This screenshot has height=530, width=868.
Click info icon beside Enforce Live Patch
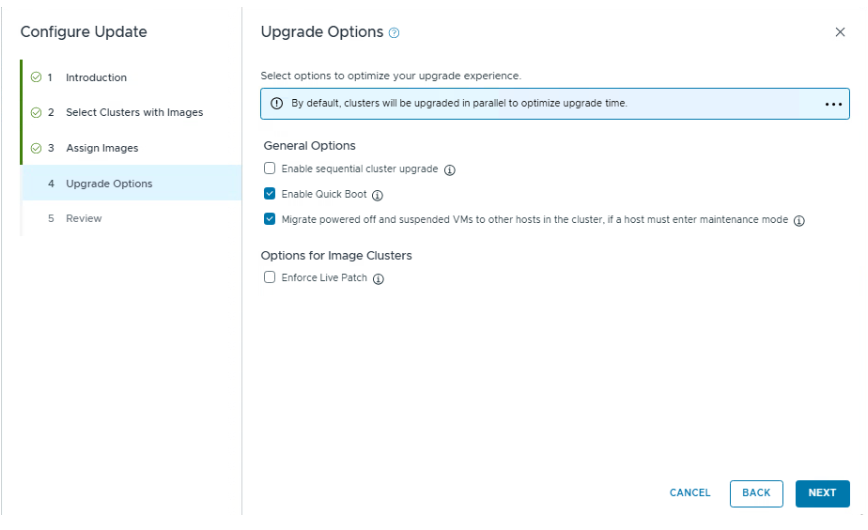click(x=378, y=279)
